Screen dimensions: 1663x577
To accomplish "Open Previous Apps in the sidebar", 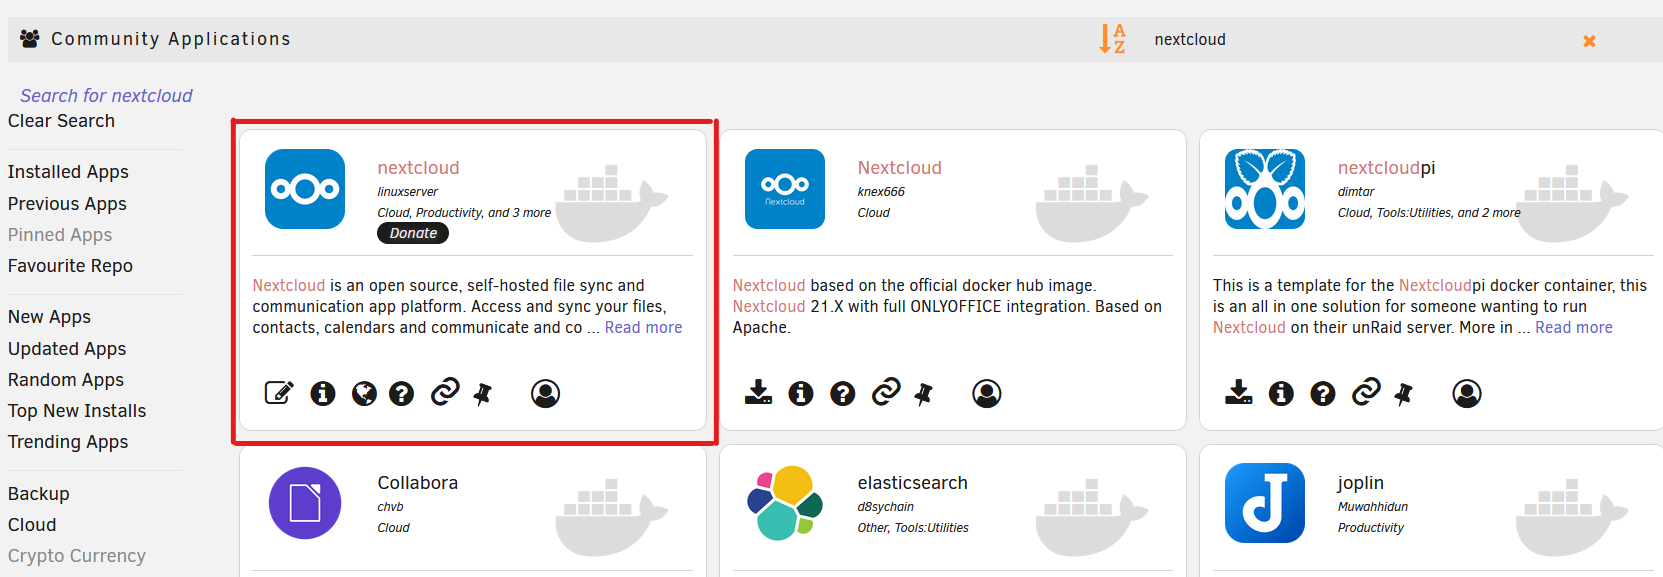I will point(67,204).
